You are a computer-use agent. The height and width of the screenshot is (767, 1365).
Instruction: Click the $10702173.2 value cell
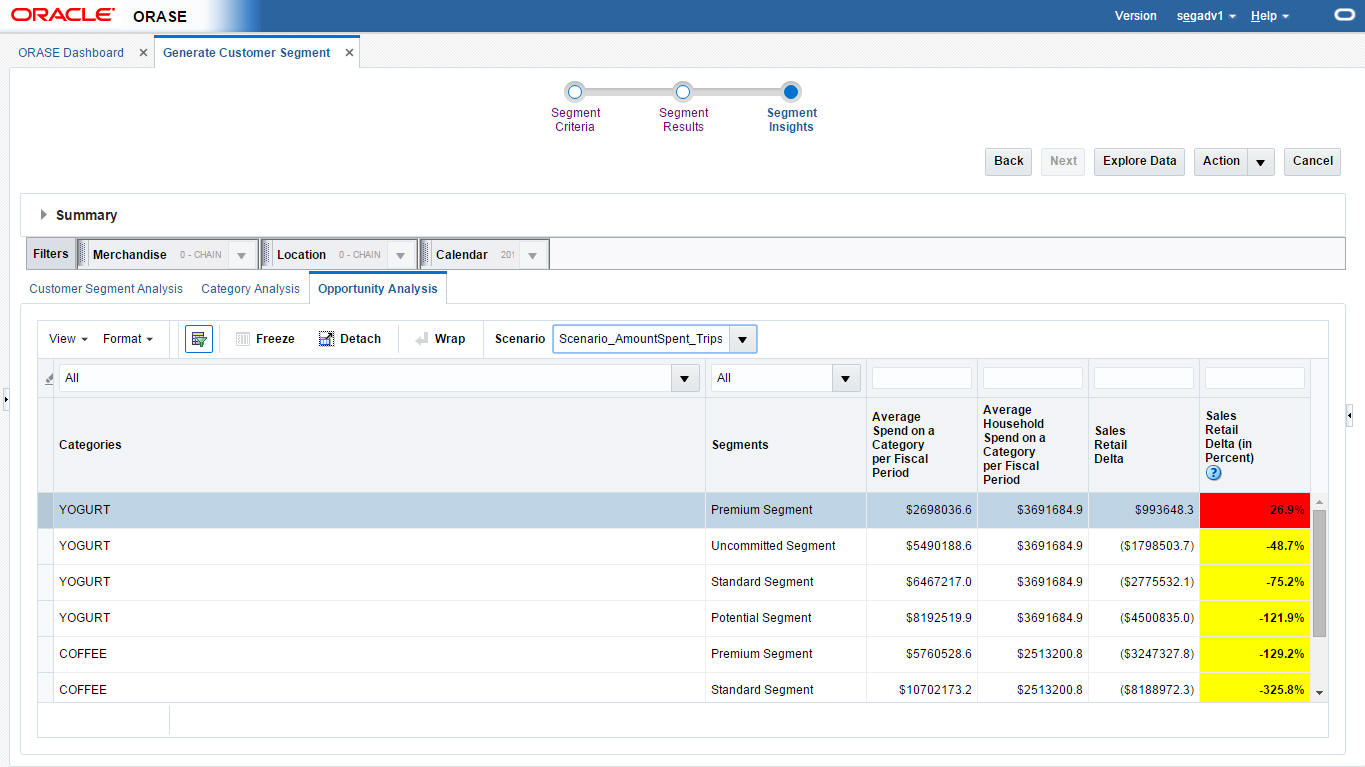pyautogui.click(x=922, y=689)
